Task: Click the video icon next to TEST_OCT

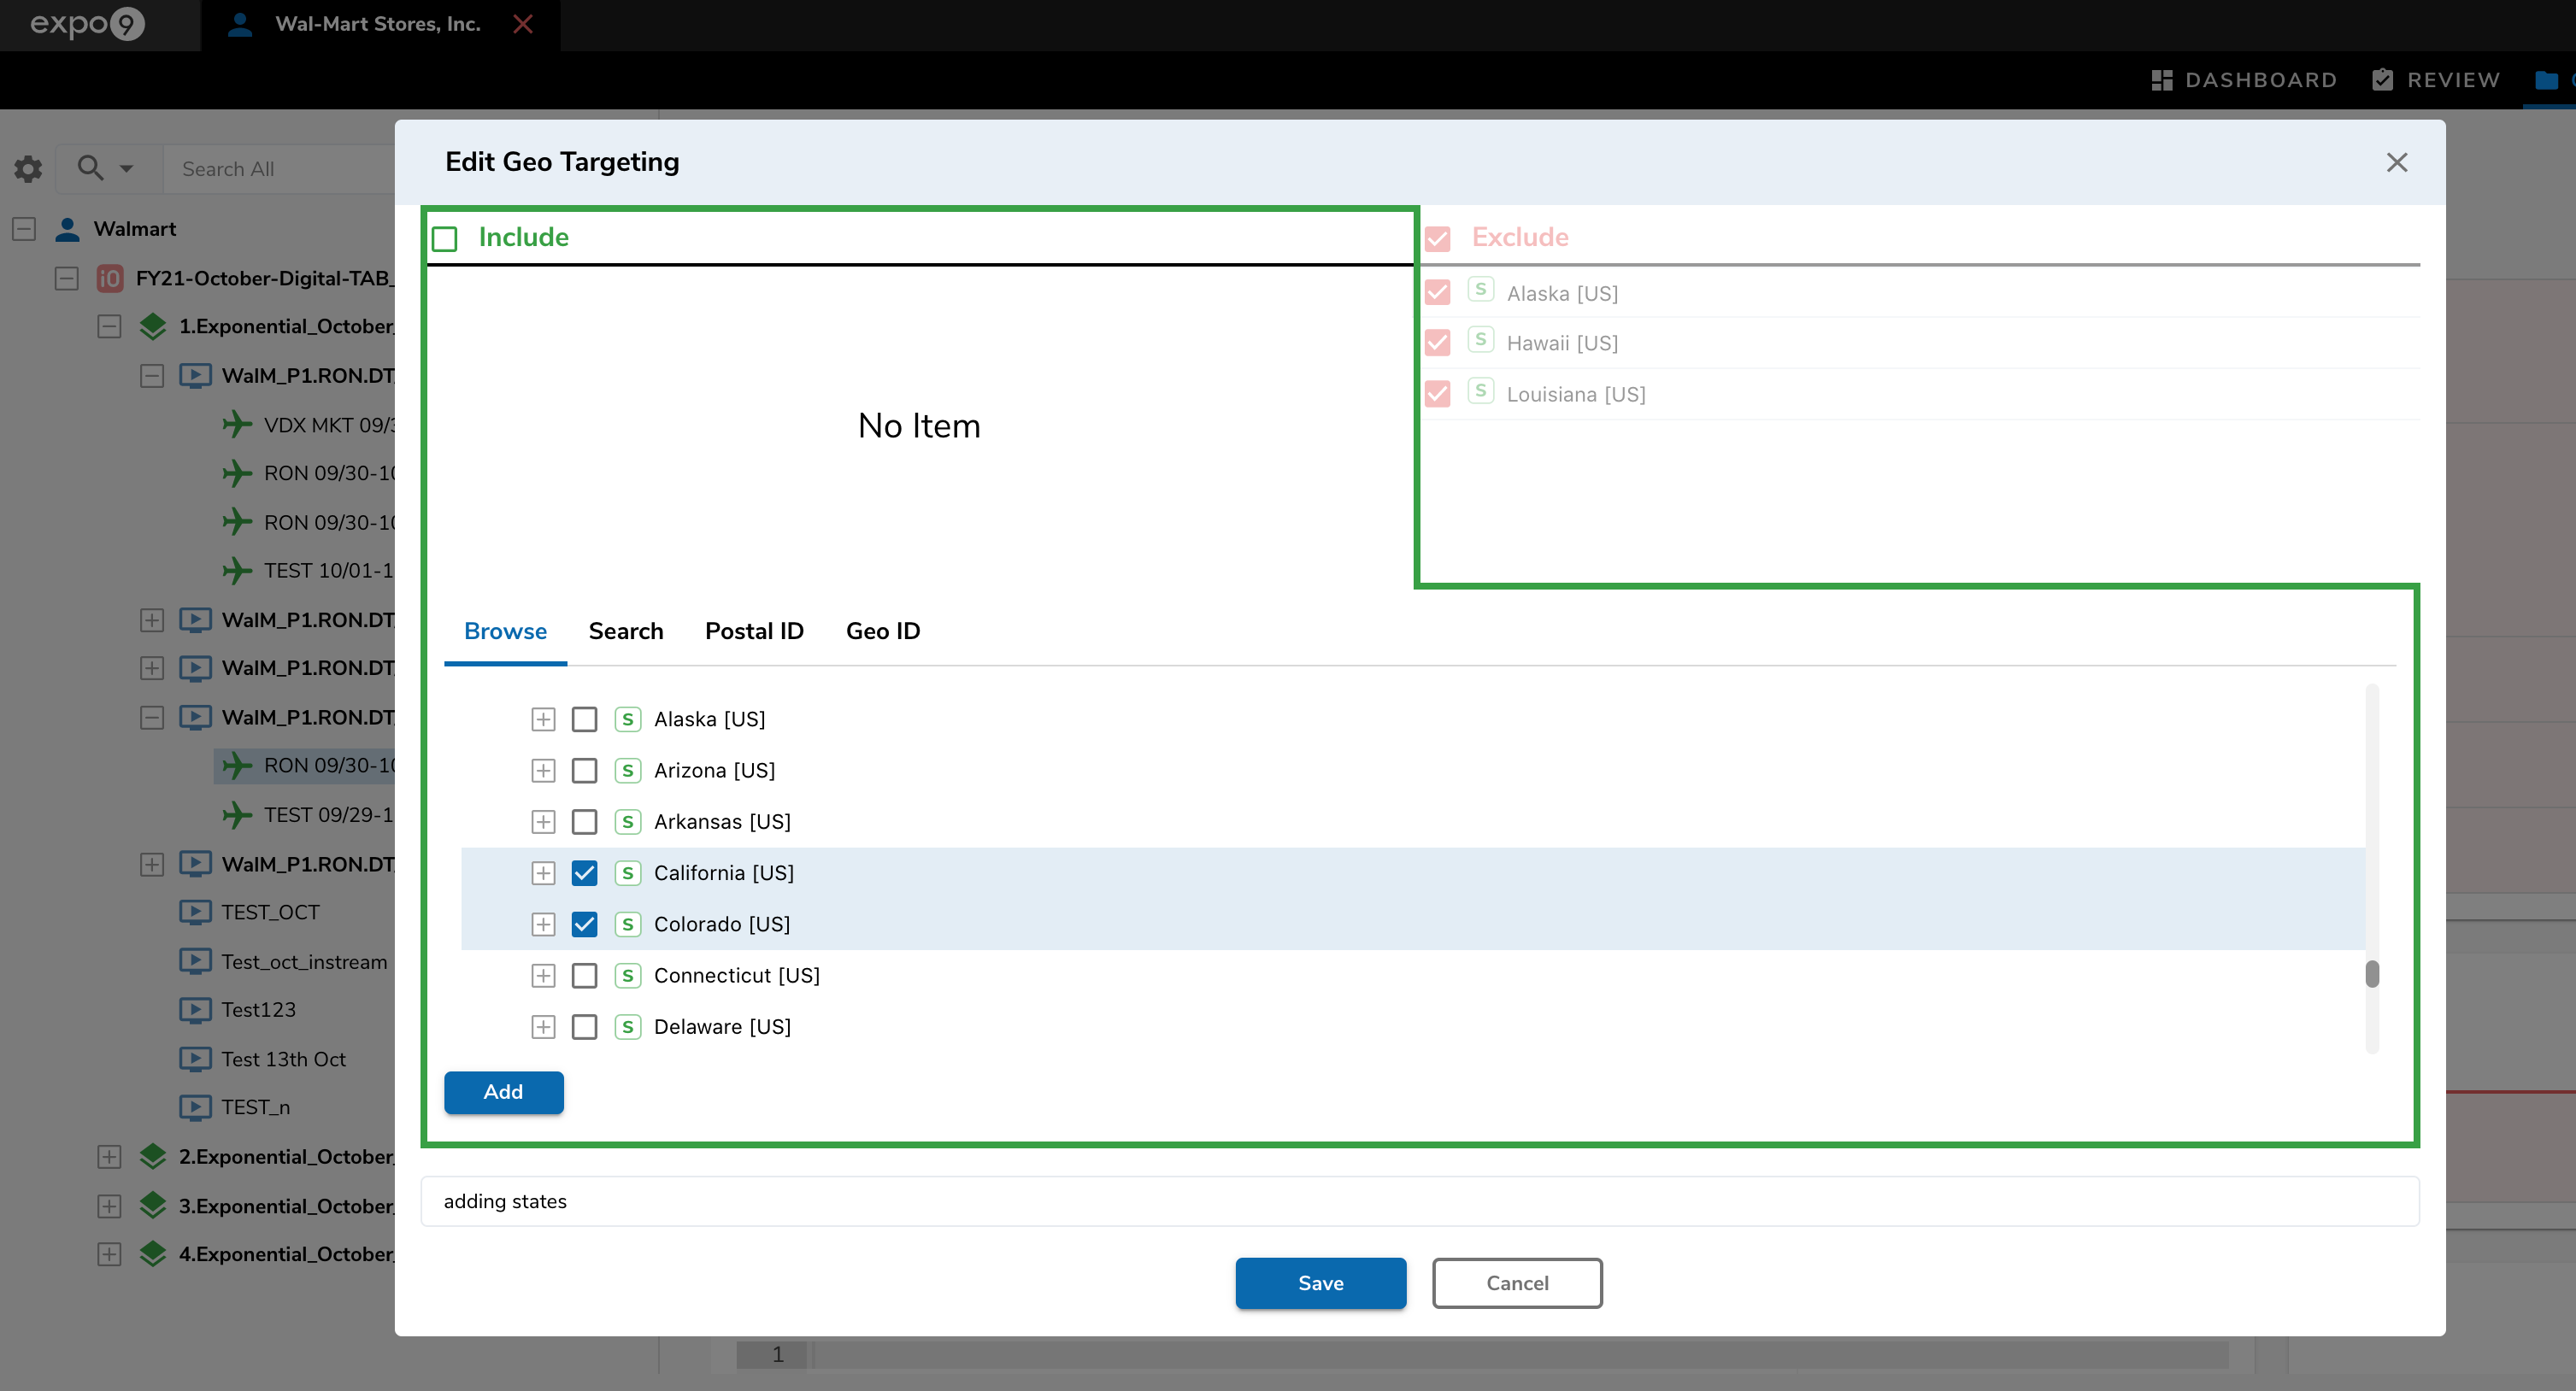Action: click(195, 912)
